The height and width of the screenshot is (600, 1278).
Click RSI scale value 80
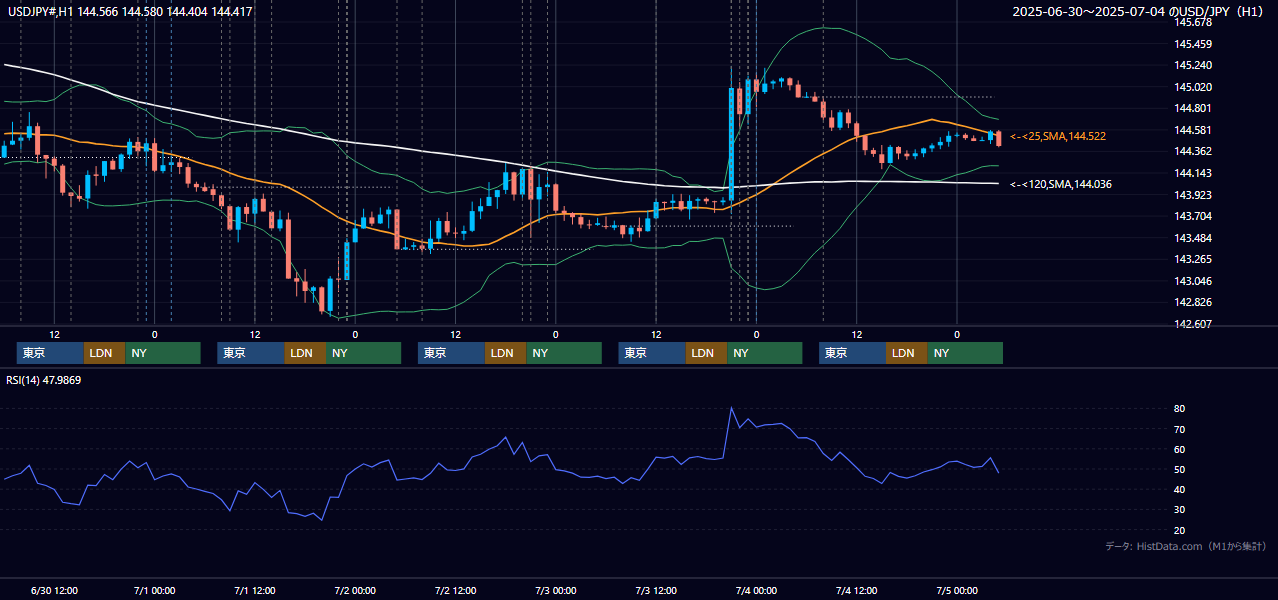1179,409
